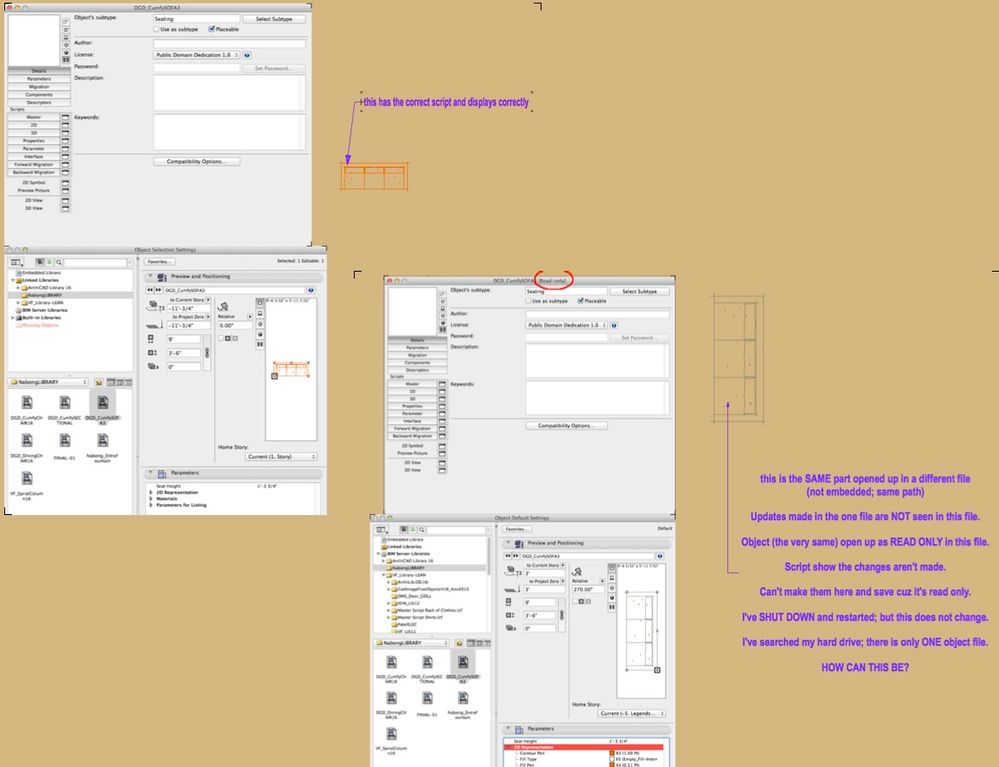Toggle Use as subtype in editable object editor
Viewport: 999px width, 767px height.
[156, 29]
